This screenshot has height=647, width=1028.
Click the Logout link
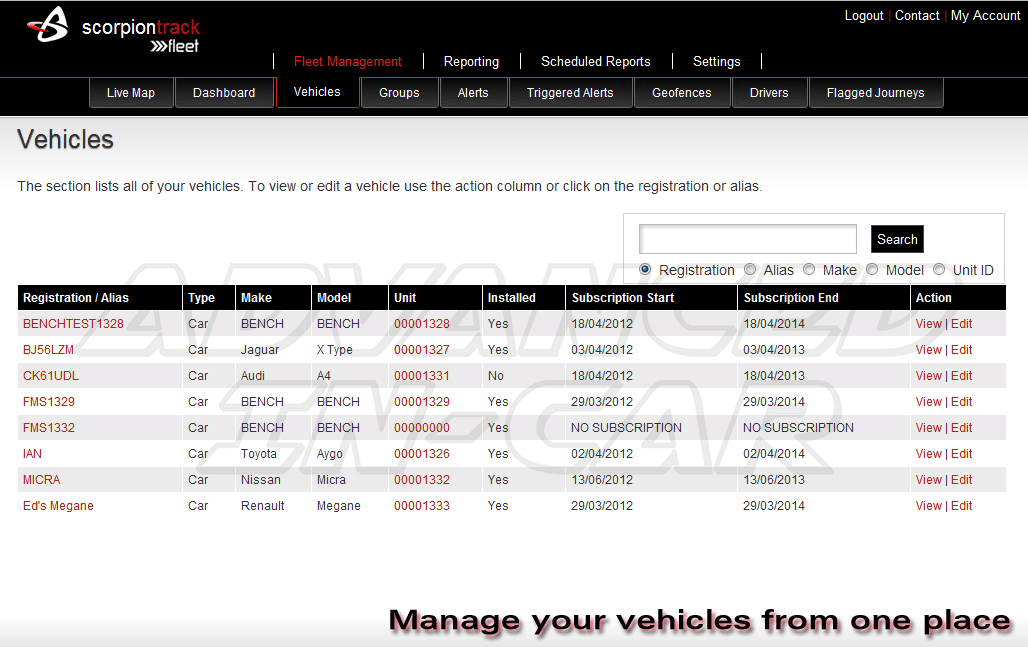(864, 16)
